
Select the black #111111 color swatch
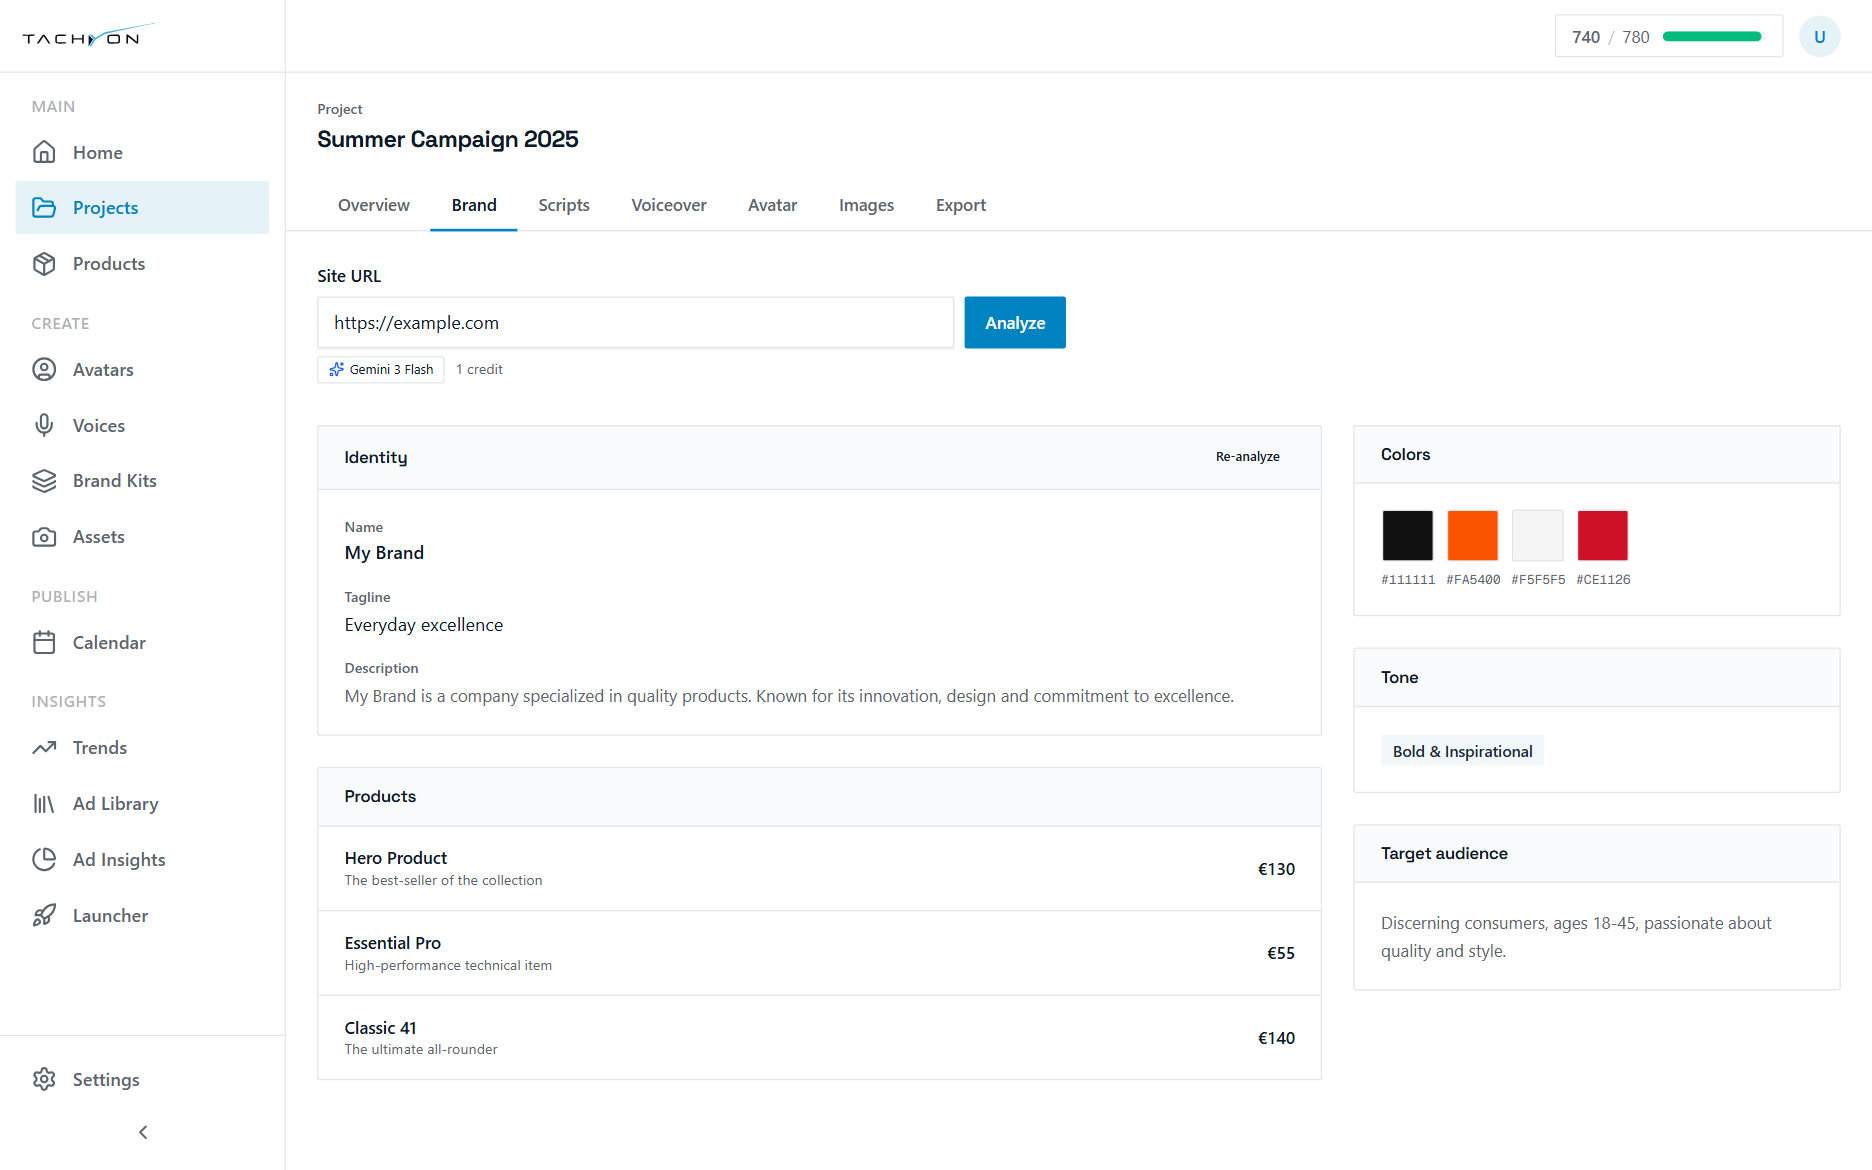pos(1407,535)
